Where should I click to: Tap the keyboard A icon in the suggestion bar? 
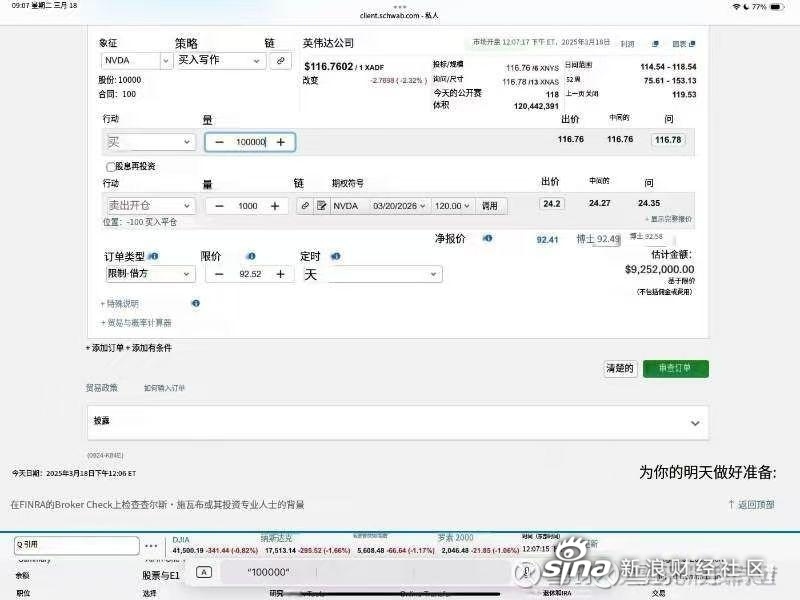pos(204,572)
